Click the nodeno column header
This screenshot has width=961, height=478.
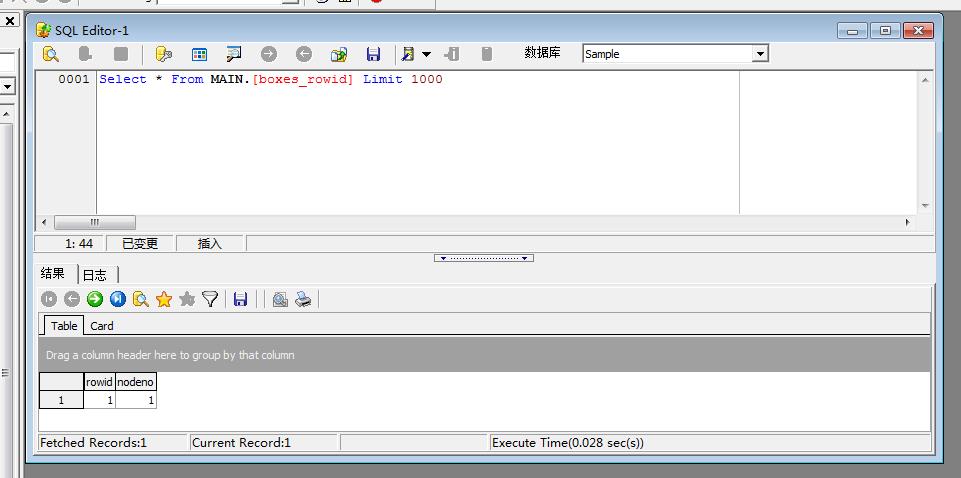pyautogui.click(x=136, y=382)
